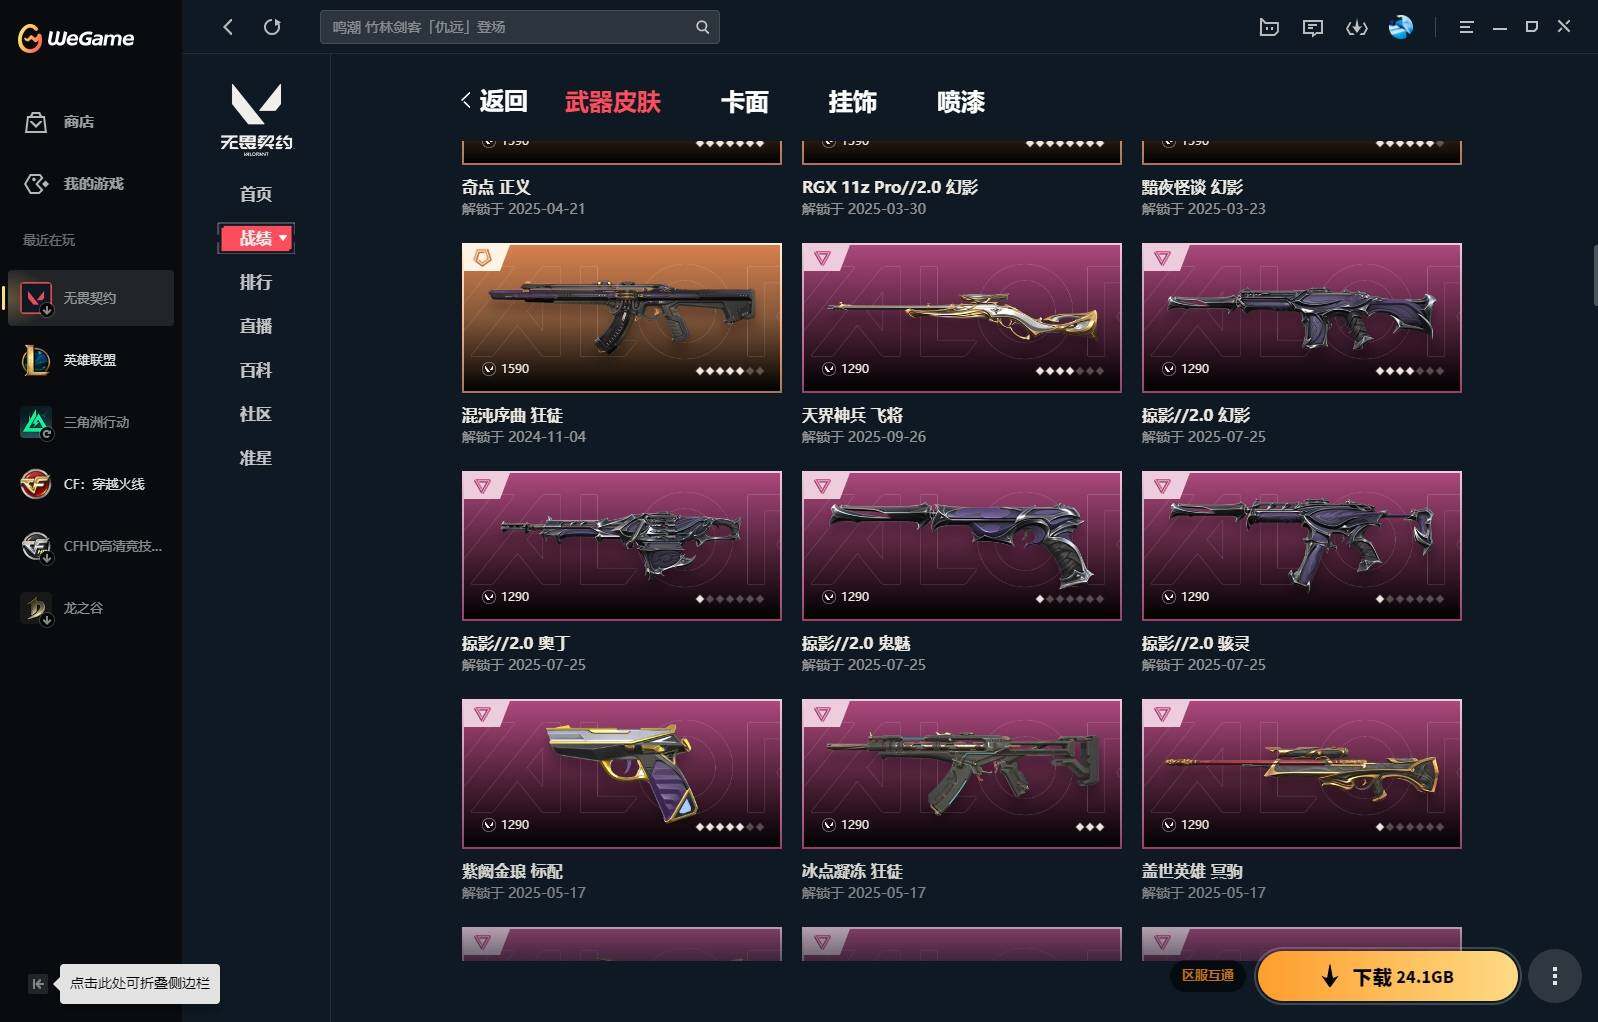Refresh the page with reload icon
Screen dimensions: 1598x1022
[x=272, y=27]
